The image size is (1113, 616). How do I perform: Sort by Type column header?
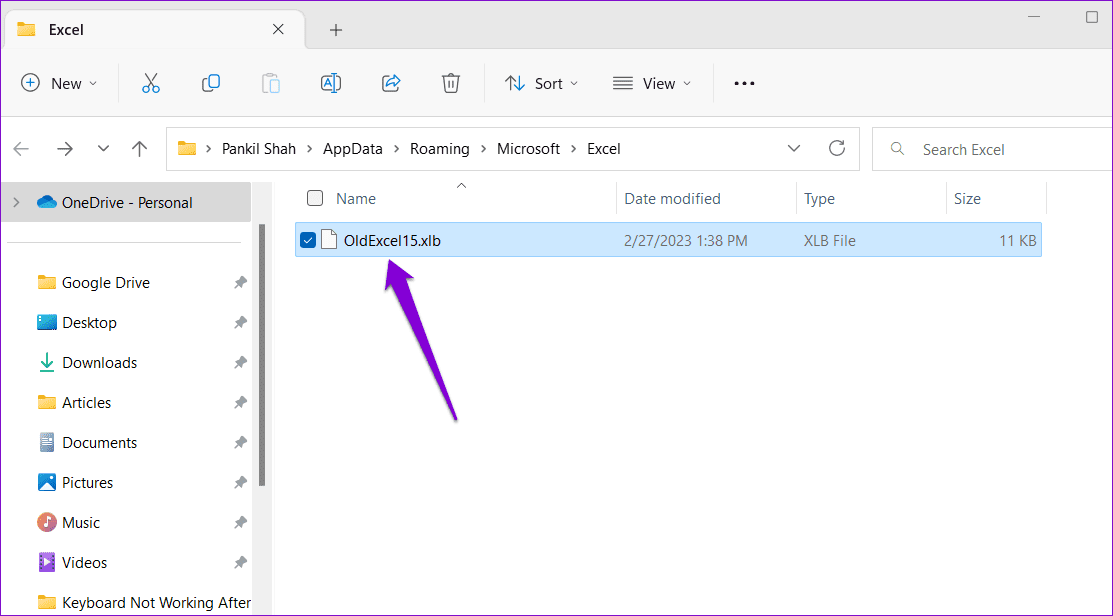pos(819,199)
